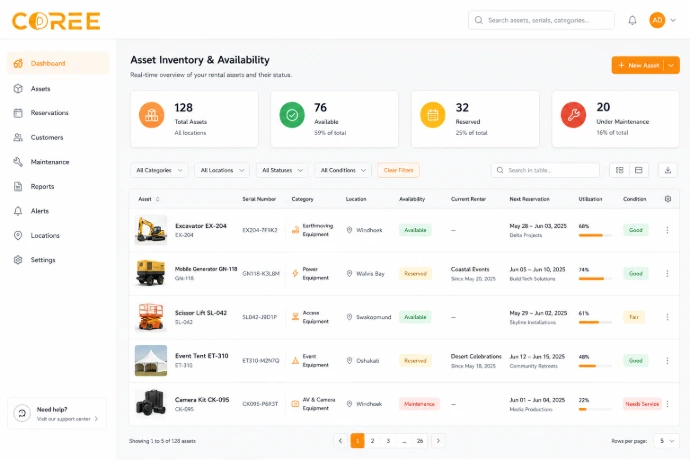Go to page 2
The image size is (690, 460).
[x=372, y=441]
